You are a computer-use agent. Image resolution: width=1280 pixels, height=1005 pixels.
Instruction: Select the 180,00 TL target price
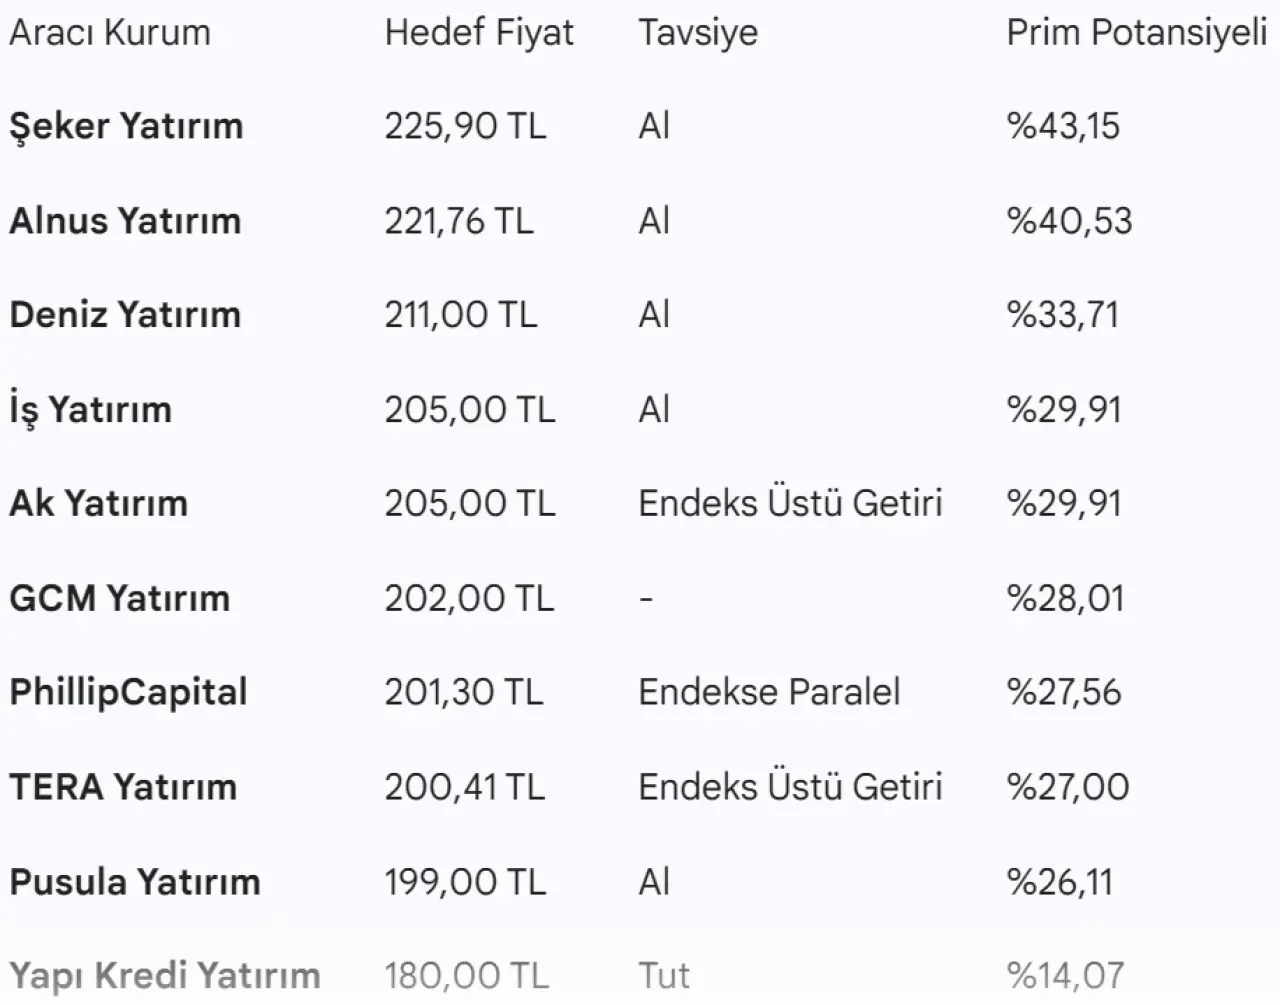pos(466,975)
